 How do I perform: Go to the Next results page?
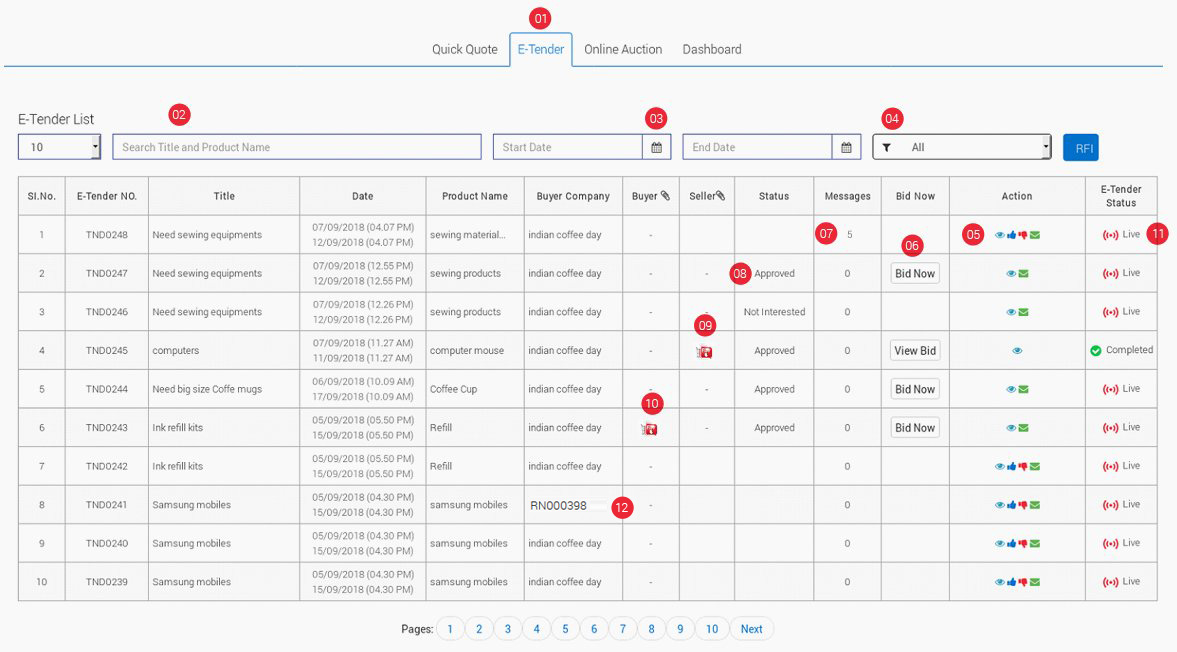tap(751, 629)
